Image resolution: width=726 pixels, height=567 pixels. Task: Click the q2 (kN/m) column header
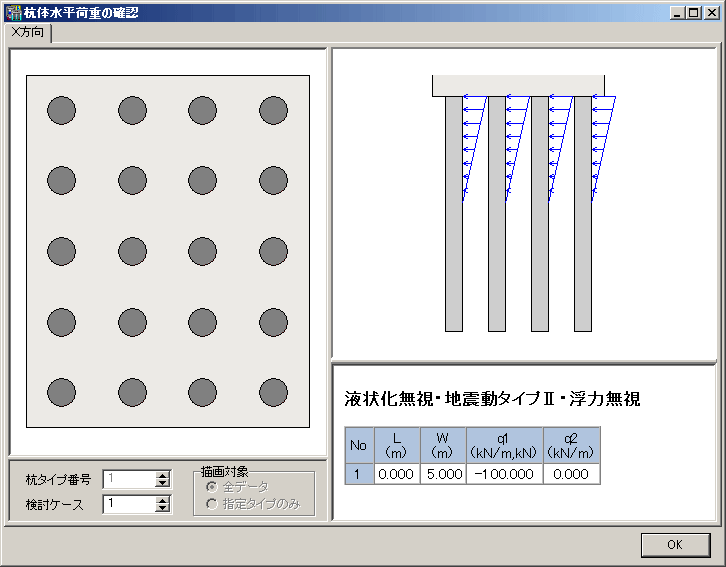tap(571, 445)
